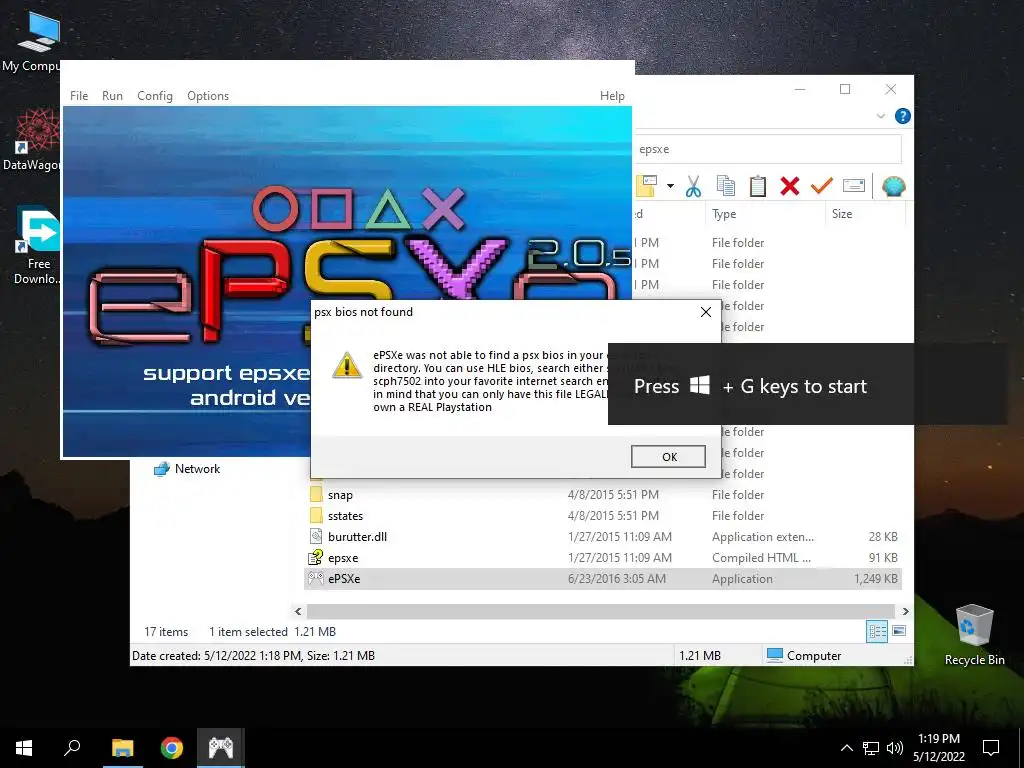1024x768 pixels.
Task: Click the epsxe help file icon
Action: pyautogui.click(x=316, y=558)
